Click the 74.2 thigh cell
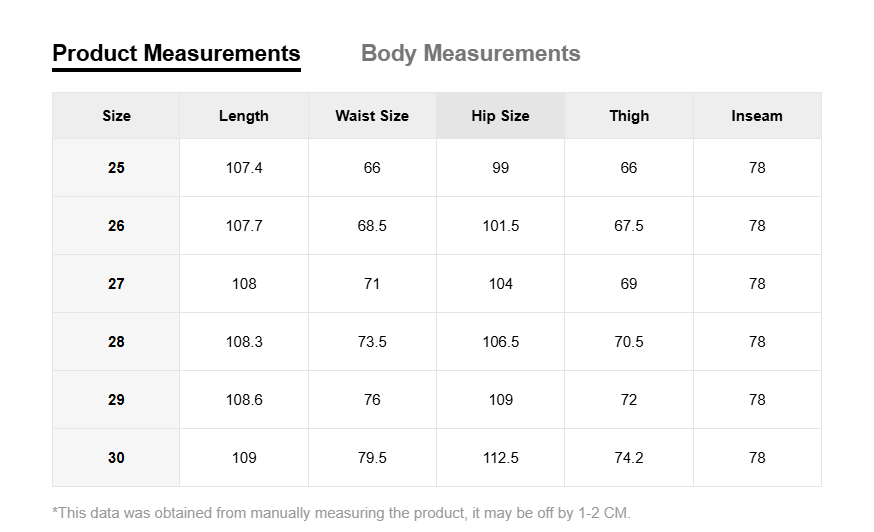Screen dimensions: 874x532 (629, 458)
